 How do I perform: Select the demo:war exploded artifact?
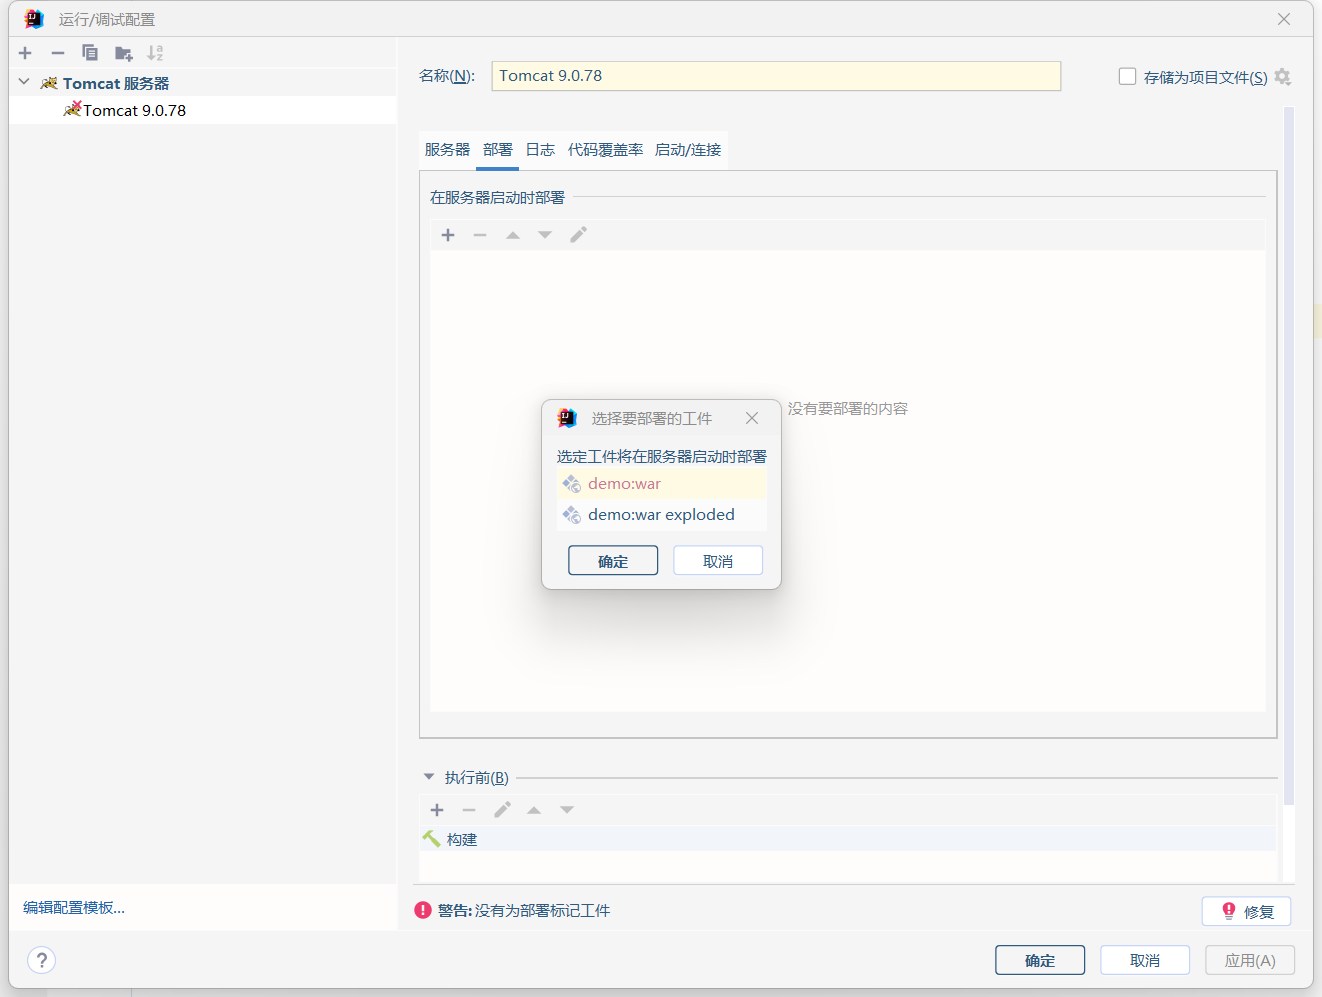[661, 515]
